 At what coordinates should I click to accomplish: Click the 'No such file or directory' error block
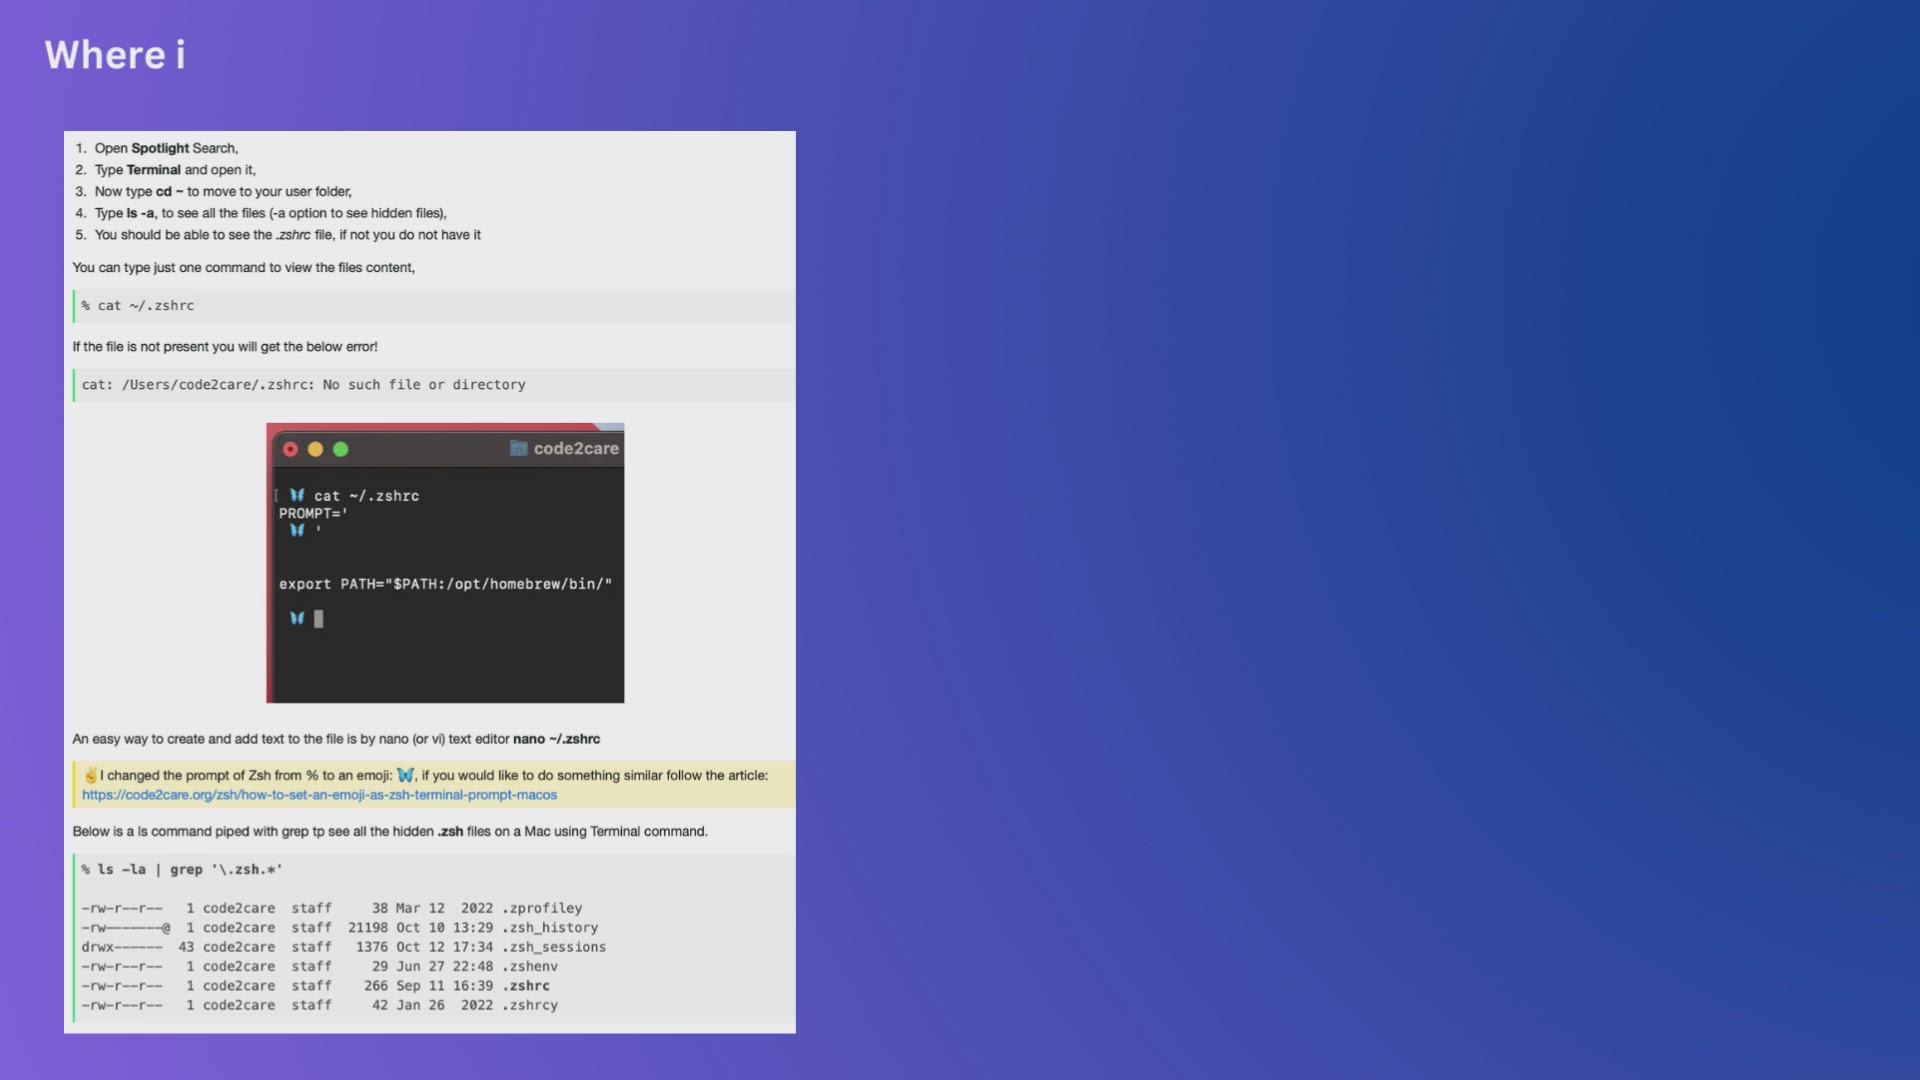coord(303,385)
